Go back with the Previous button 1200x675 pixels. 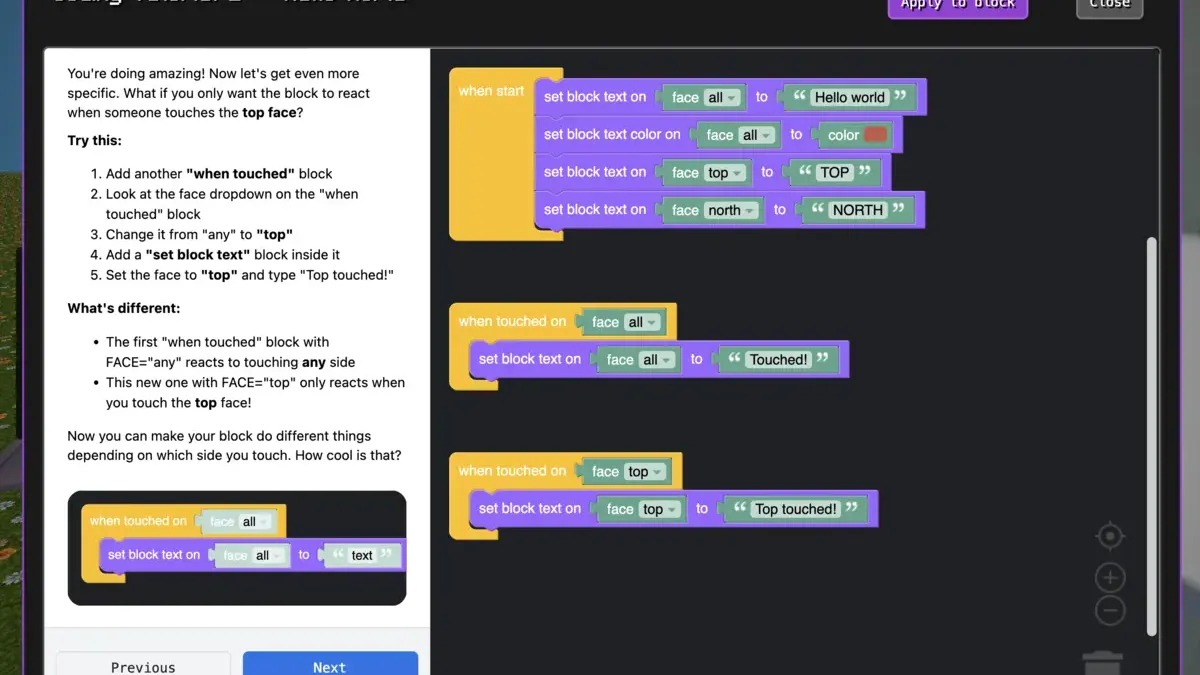coord(143,666)
